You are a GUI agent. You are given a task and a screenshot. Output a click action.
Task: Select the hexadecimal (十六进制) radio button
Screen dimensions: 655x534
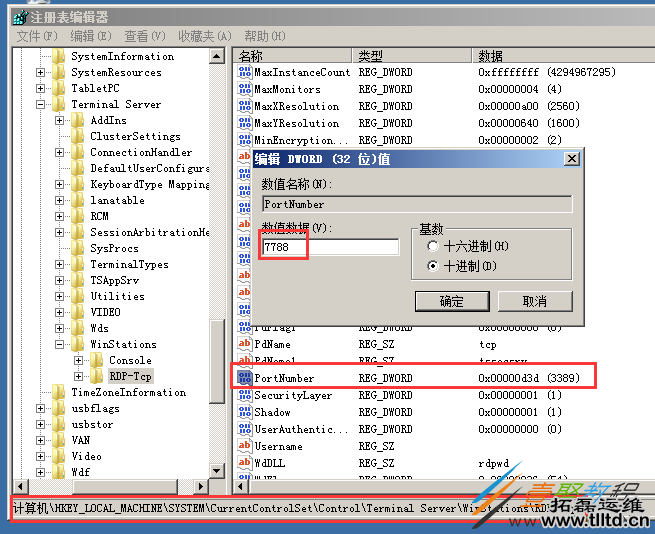point(432,246)
